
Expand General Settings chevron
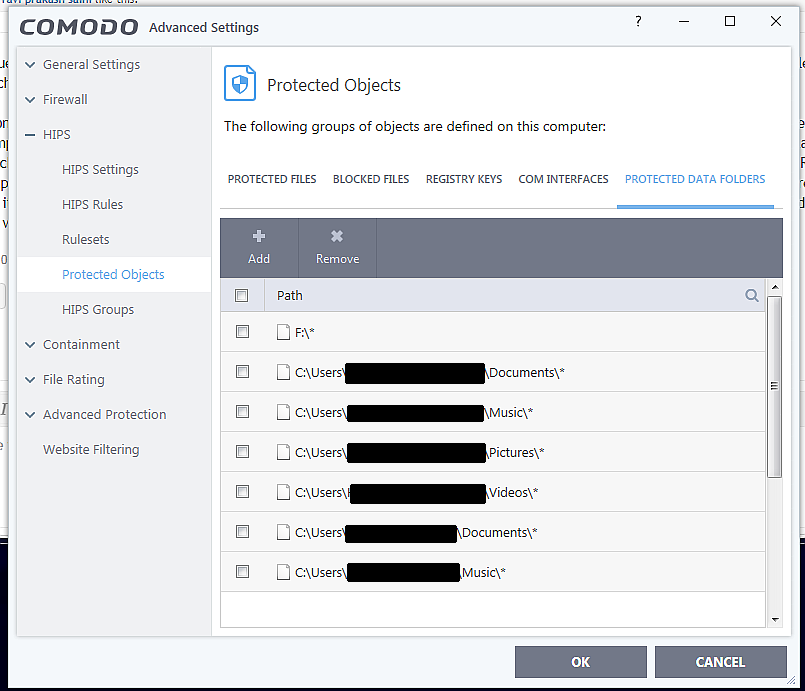pyautogui.click(x=30, y=65)
